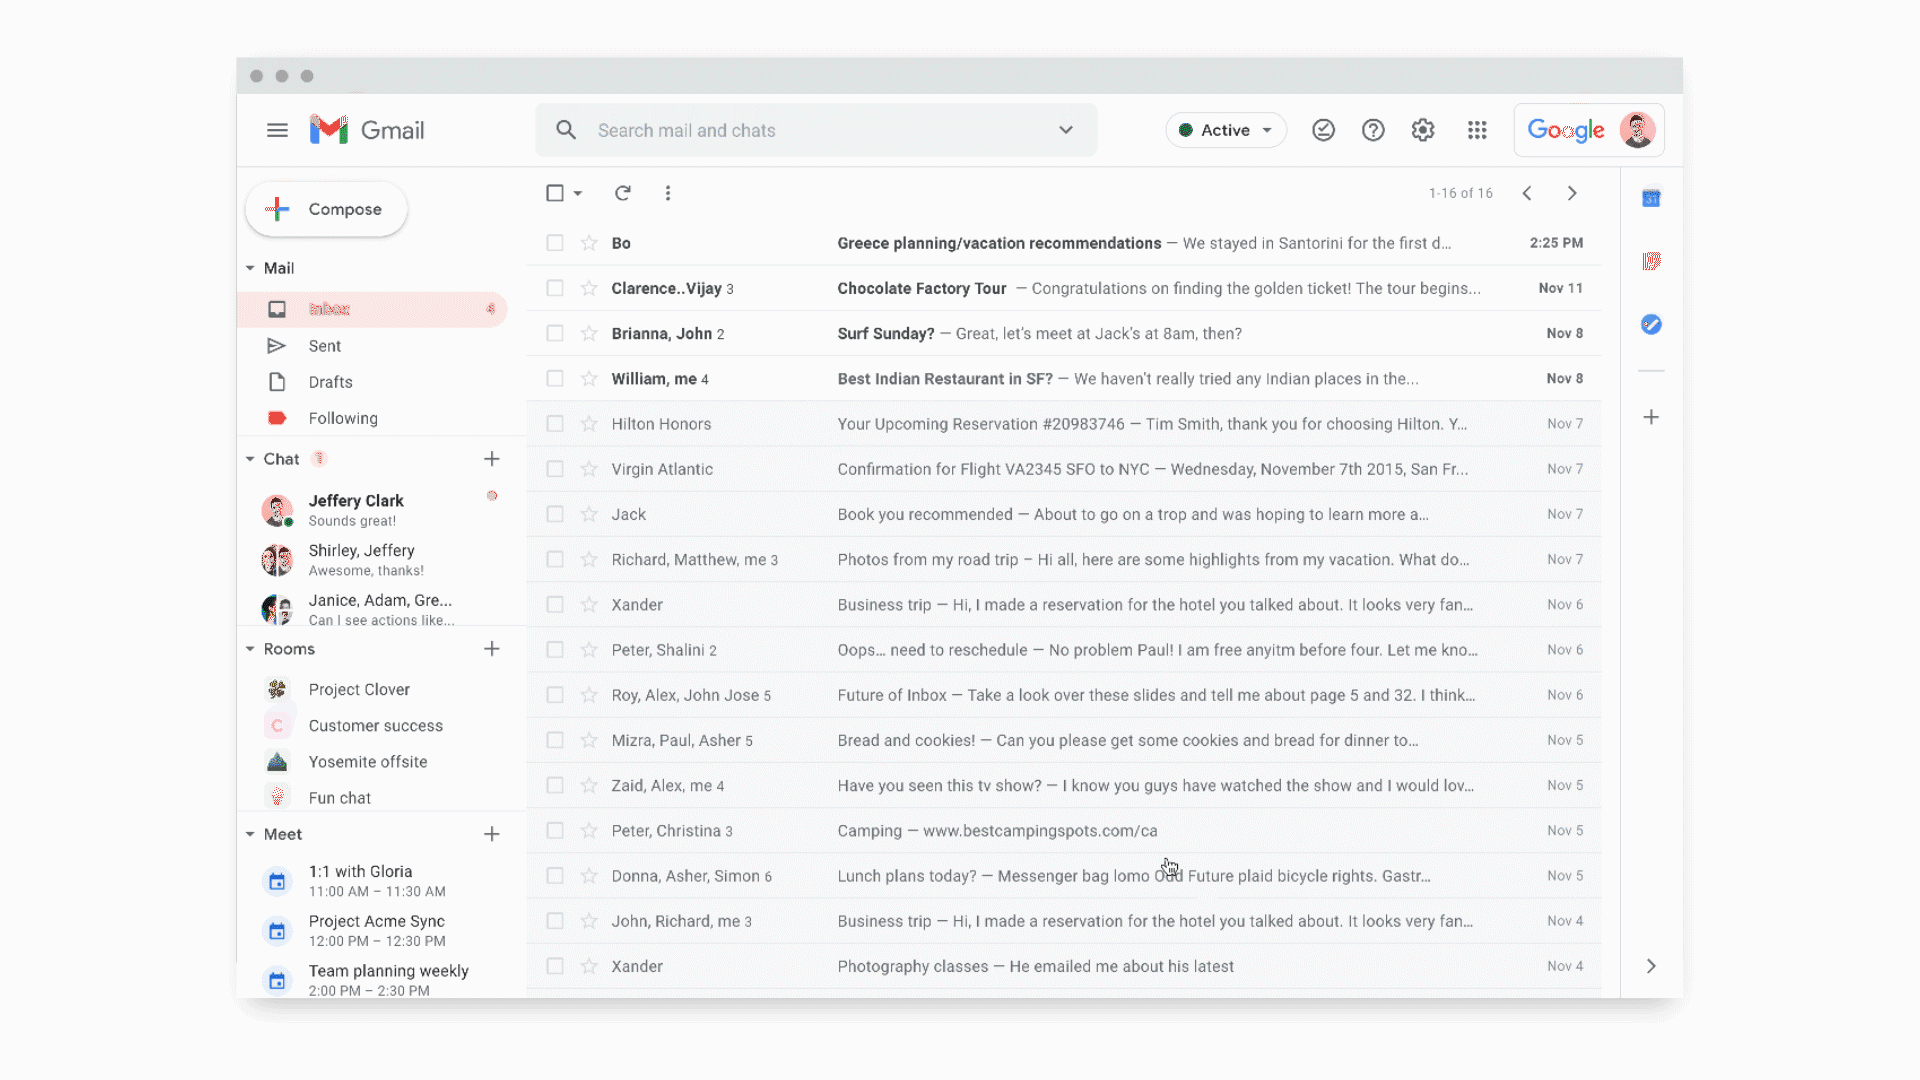The width and height of the screenshot is (1920, 1080).
Task: Open Google Keep in the side panel
Action: point(1651,261)
